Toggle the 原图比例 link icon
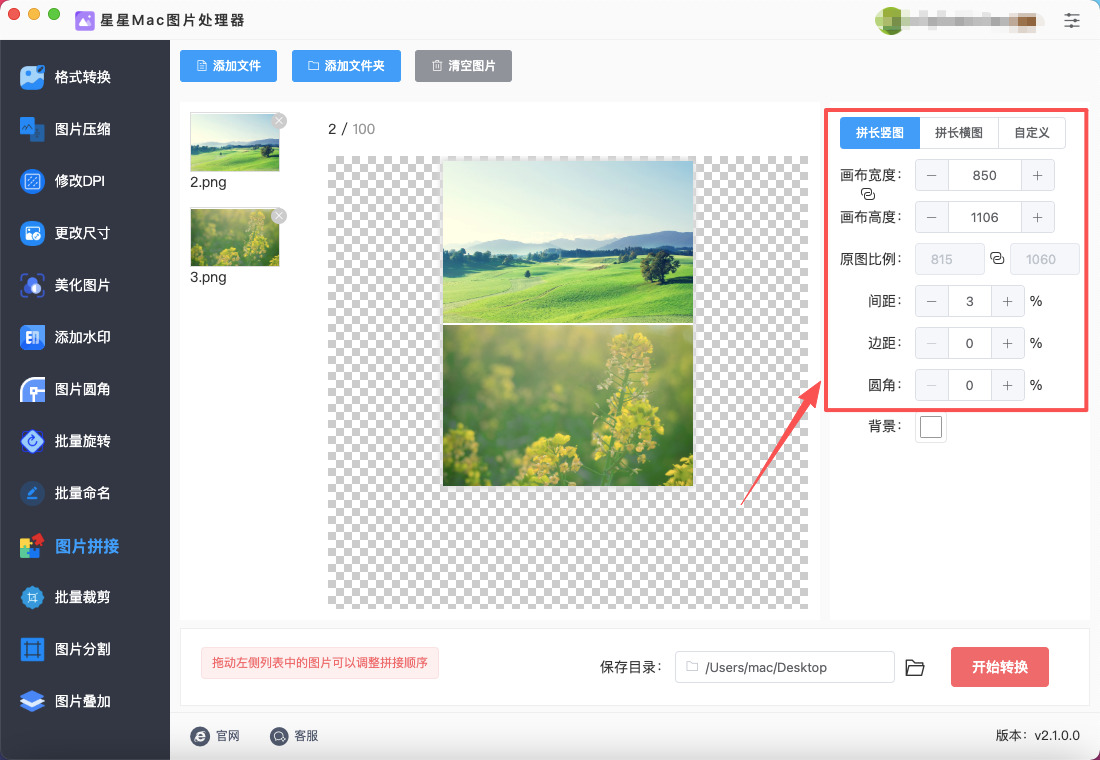 (997, 258)
